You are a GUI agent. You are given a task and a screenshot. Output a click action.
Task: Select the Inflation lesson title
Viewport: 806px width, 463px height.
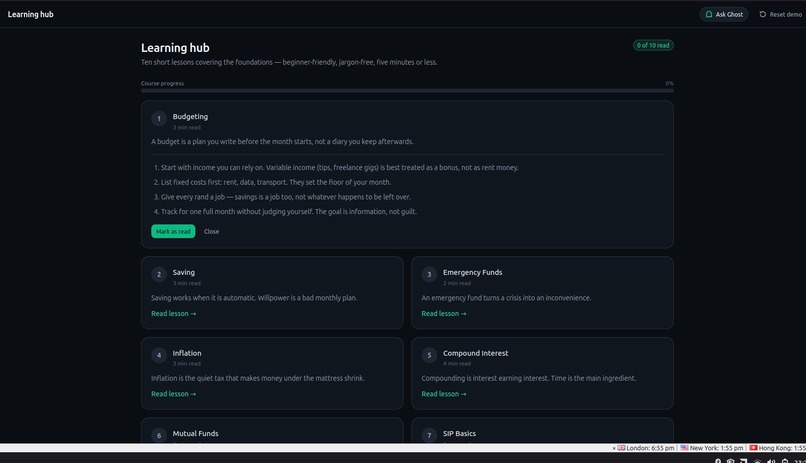pyautogui.click(x=187, y=353)
